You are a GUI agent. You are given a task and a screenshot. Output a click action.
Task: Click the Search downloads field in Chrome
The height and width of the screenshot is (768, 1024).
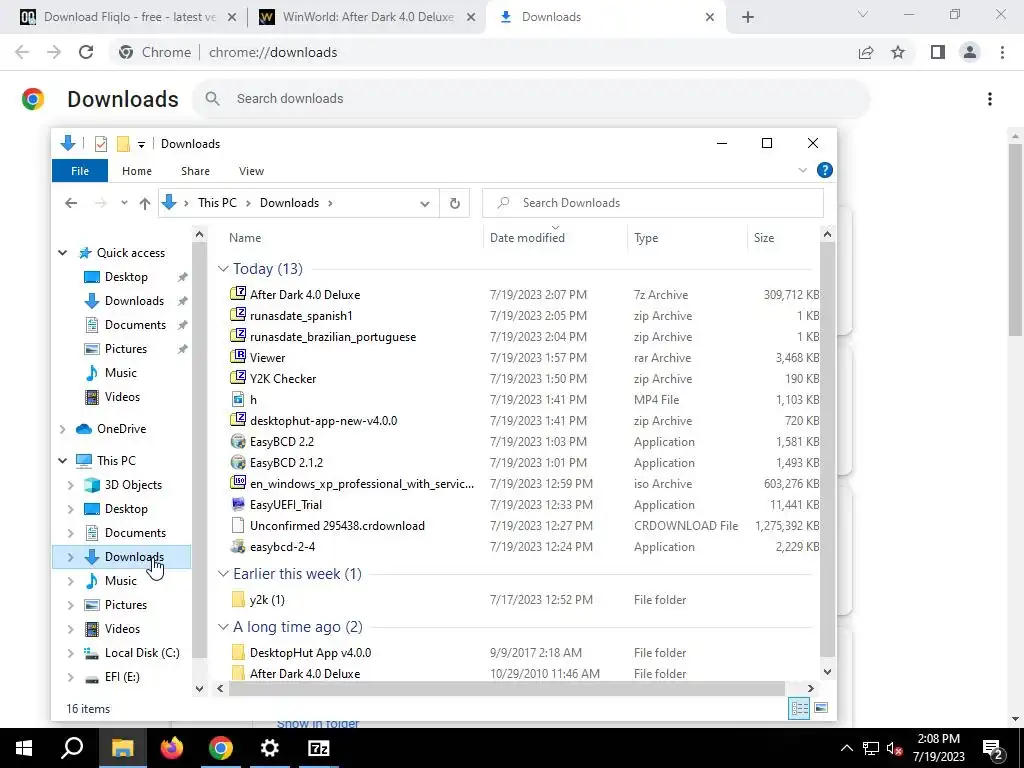(531, 99)
